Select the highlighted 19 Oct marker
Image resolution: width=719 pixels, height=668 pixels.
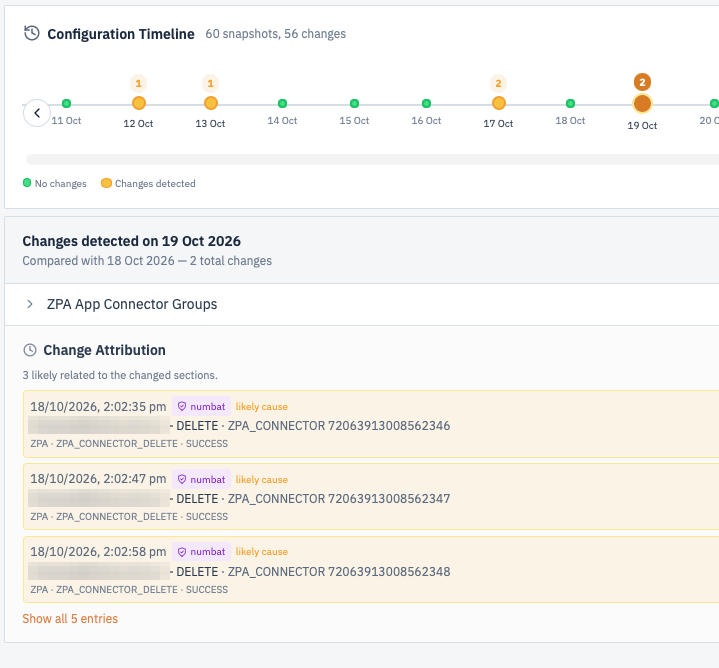pyautogui.click(x=642, y=104)
